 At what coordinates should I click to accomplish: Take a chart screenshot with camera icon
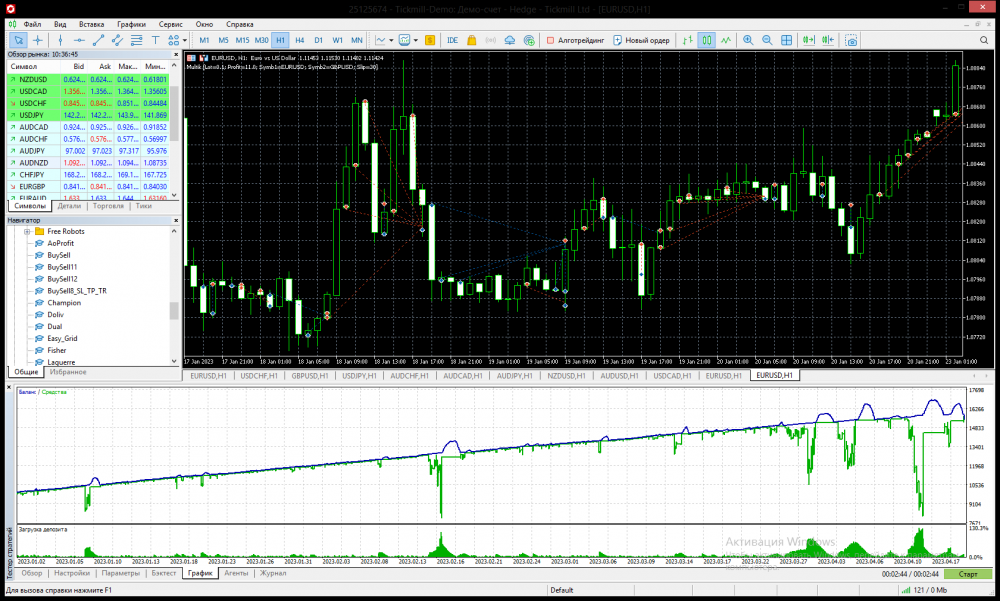[x=851, y=40]
